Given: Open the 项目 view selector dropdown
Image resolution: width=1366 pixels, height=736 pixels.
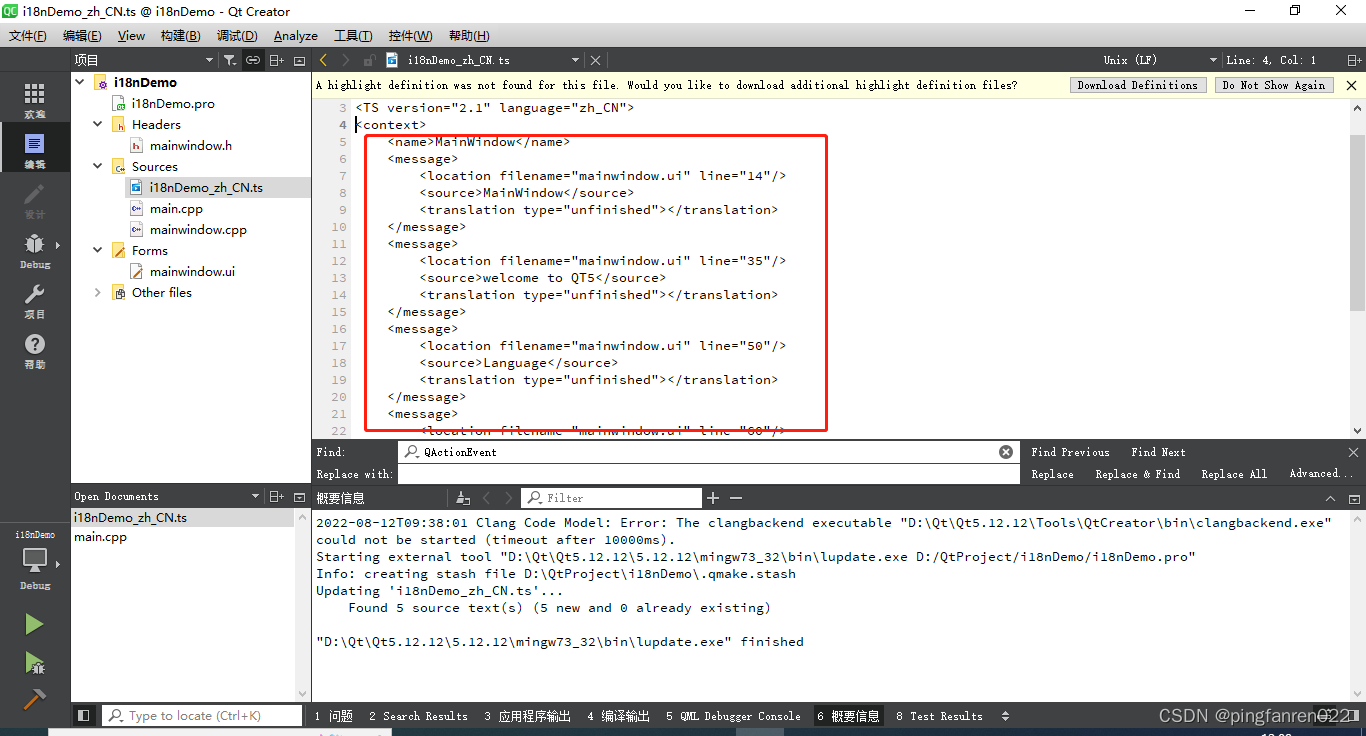Looking at the screenshot, I should point(144,60).
